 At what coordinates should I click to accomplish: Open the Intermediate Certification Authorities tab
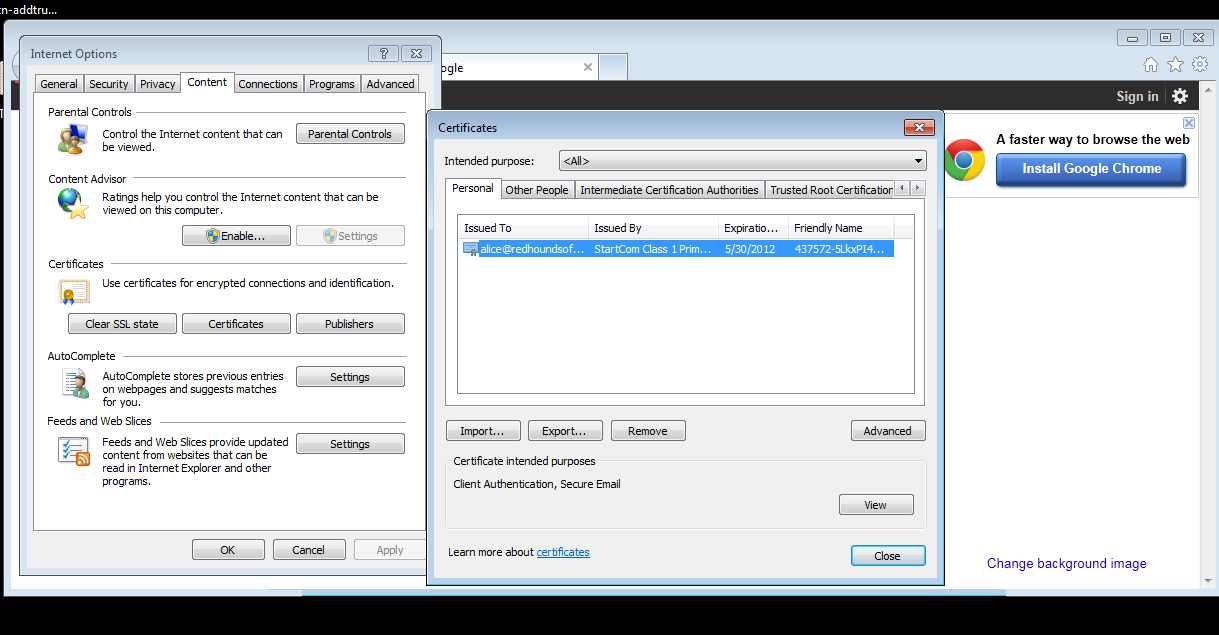[669, 190]
